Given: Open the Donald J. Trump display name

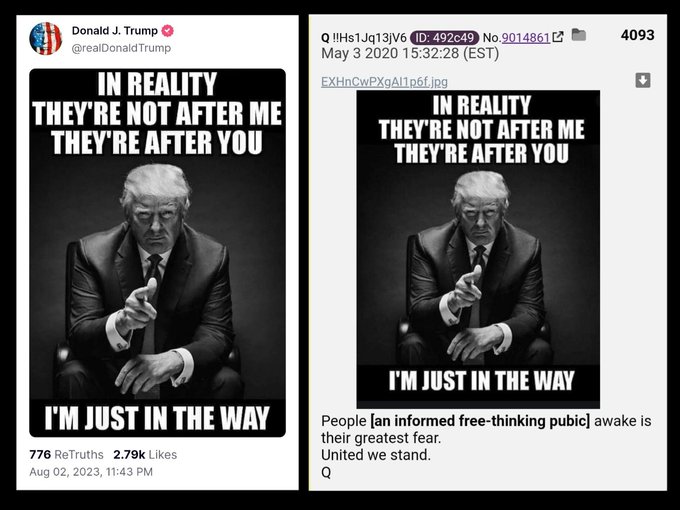Looking at the screenshot, I should click(114, 31).
